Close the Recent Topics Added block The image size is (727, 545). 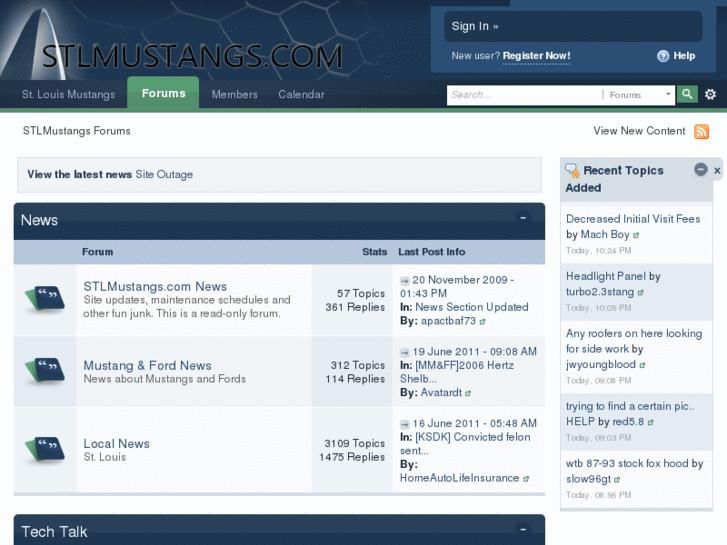(x=717, y=171)
